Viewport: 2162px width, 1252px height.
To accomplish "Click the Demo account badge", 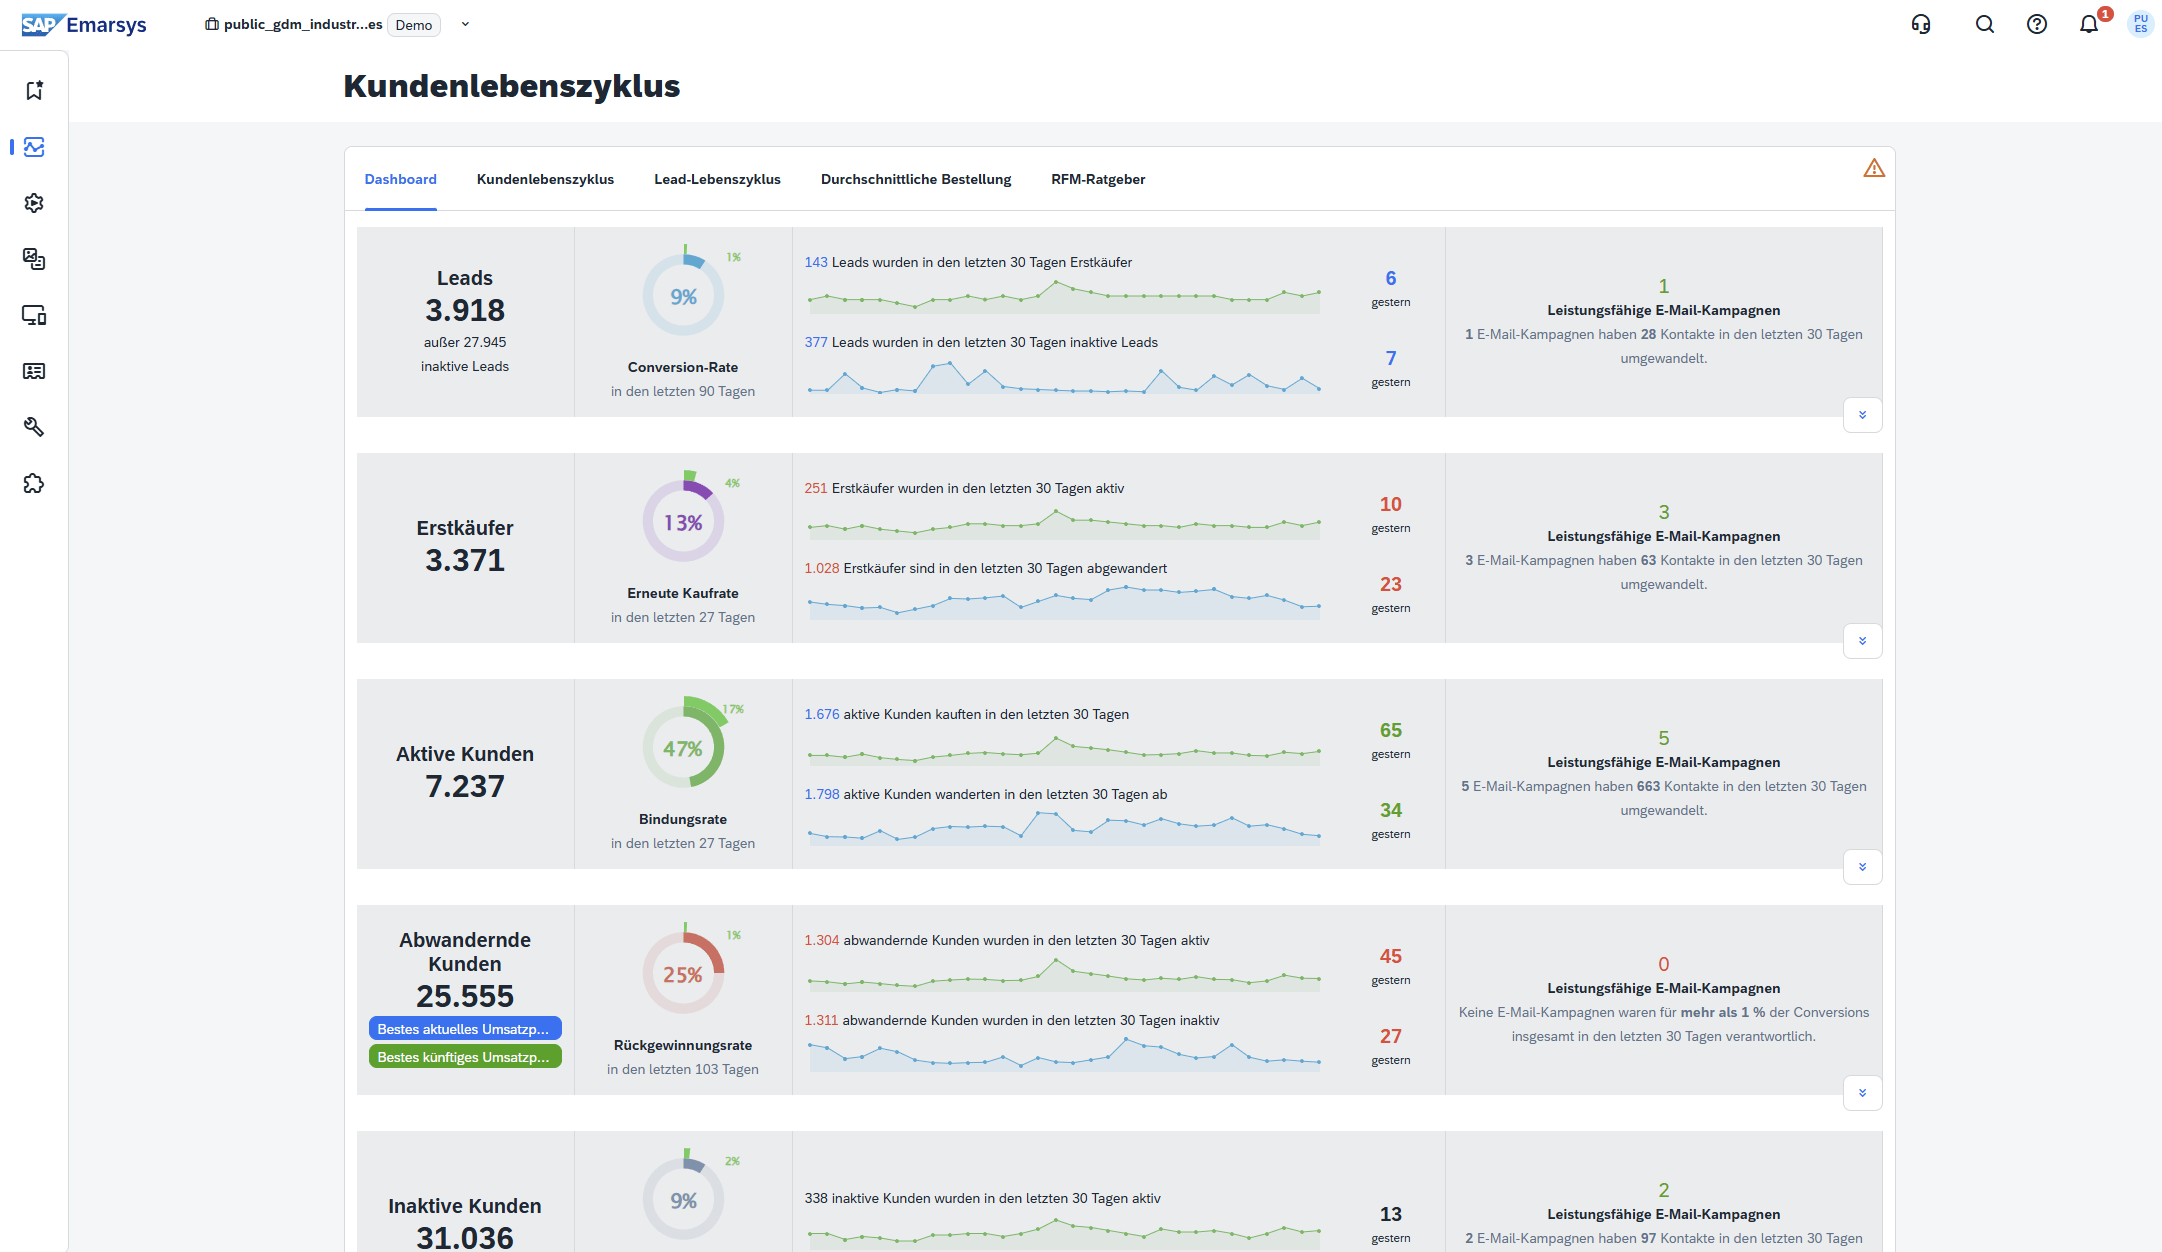I will (414, 25).
